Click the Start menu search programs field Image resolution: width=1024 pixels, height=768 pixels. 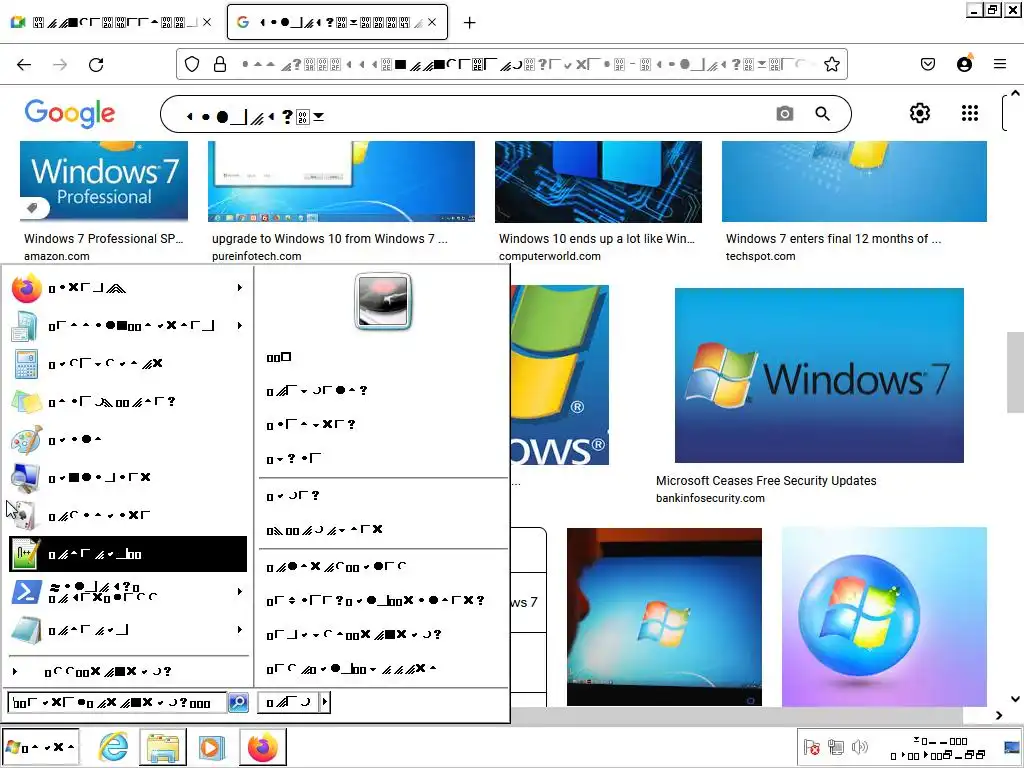118,702
